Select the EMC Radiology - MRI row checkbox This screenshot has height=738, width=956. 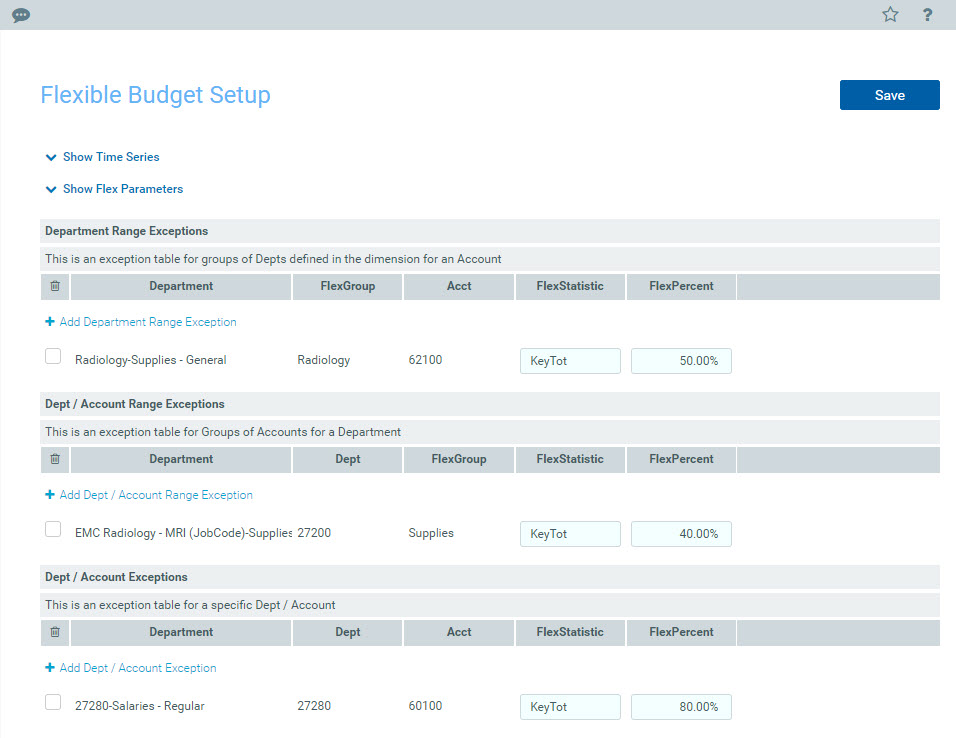click(x=53, y=530)
